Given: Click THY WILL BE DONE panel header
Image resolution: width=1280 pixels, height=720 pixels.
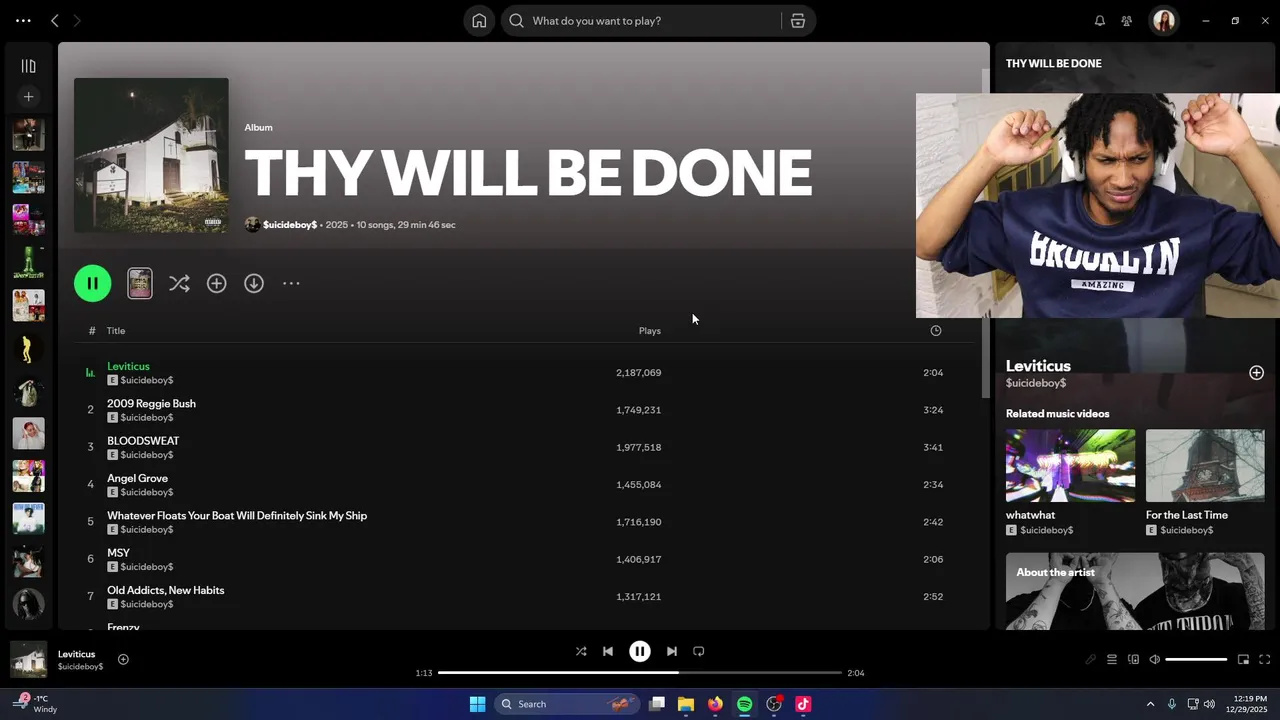Looking at the screenshot, I should point(1054,63).
